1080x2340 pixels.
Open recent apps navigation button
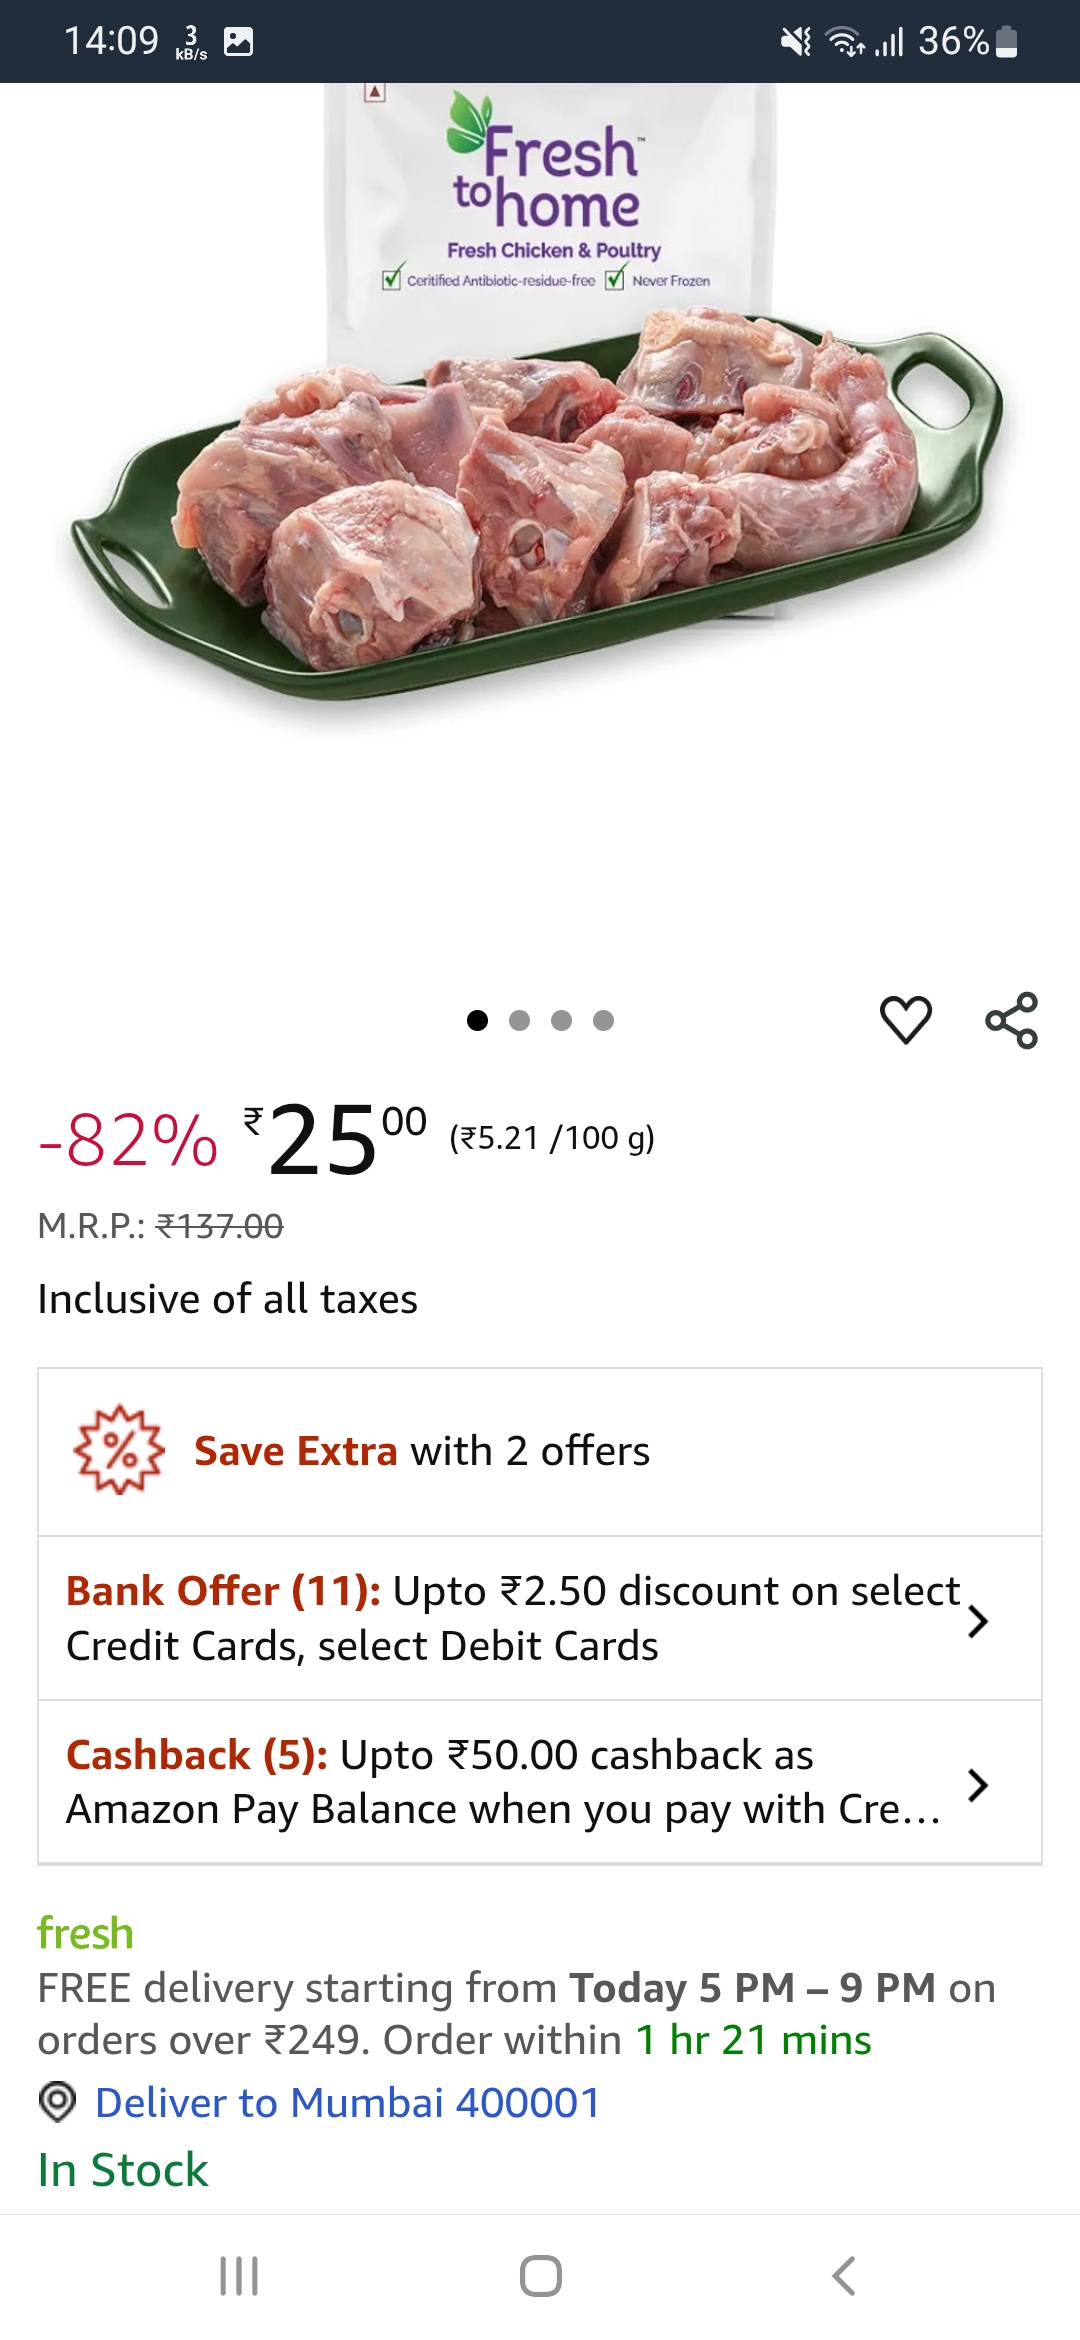239,2276
